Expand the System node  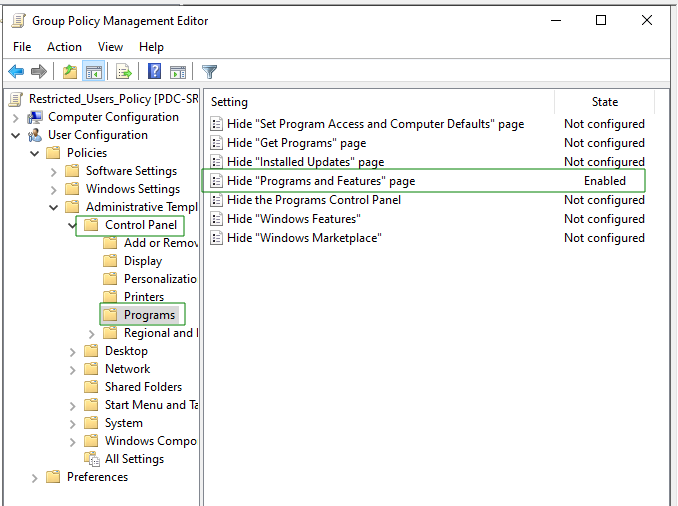click(x=73, y=424)
